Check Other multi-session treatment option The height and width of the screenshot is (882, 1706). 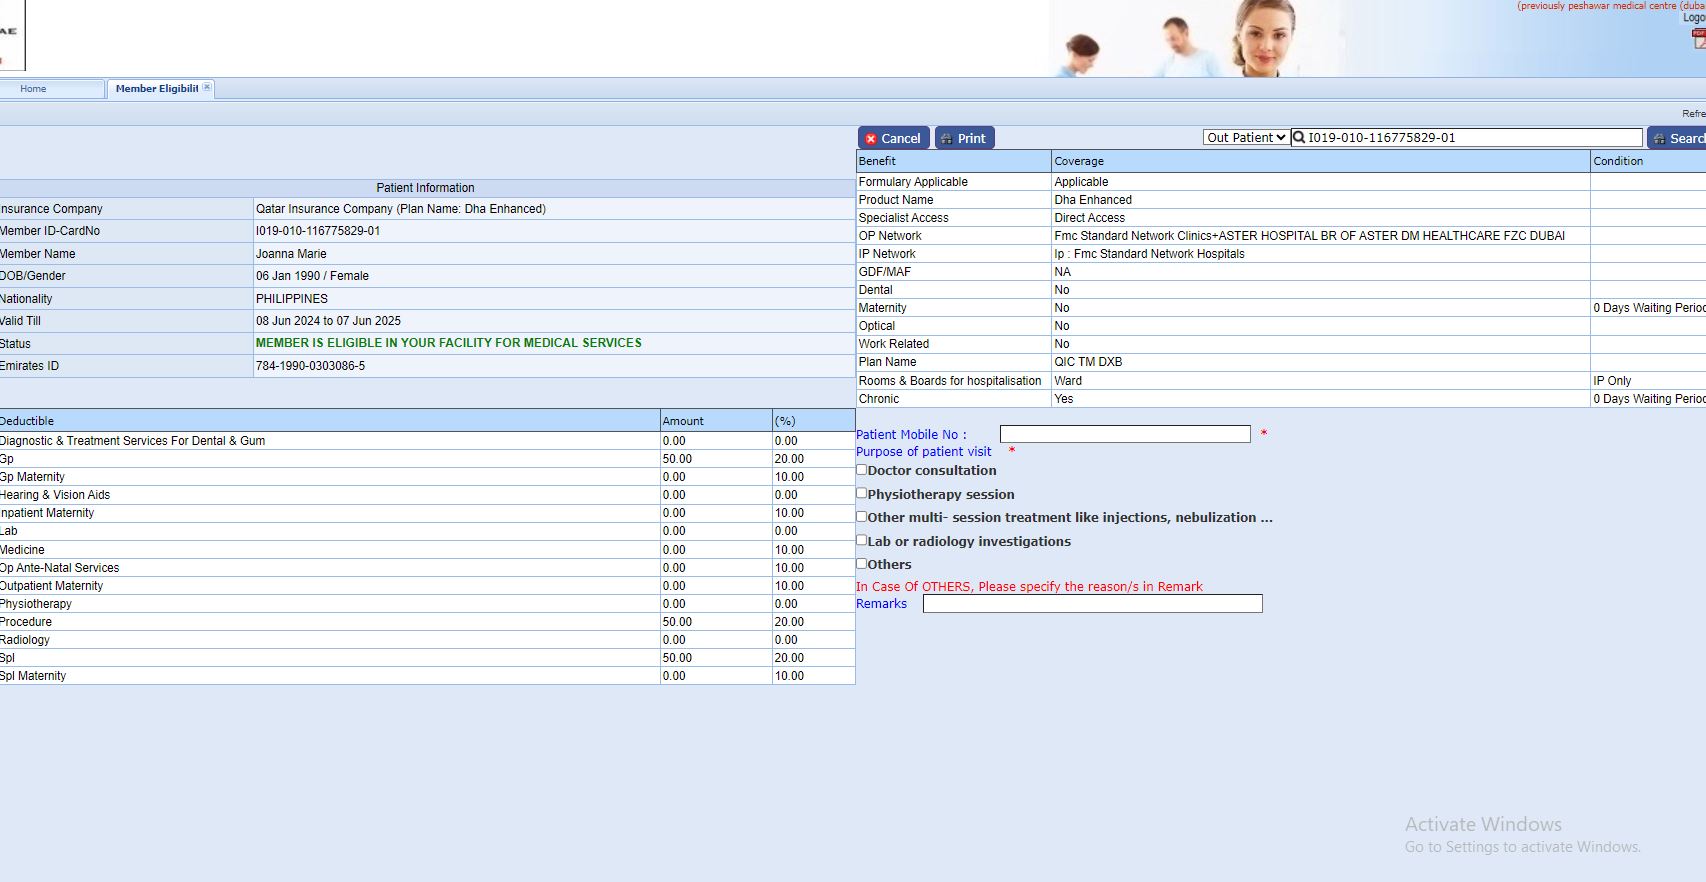click(862, 517)
